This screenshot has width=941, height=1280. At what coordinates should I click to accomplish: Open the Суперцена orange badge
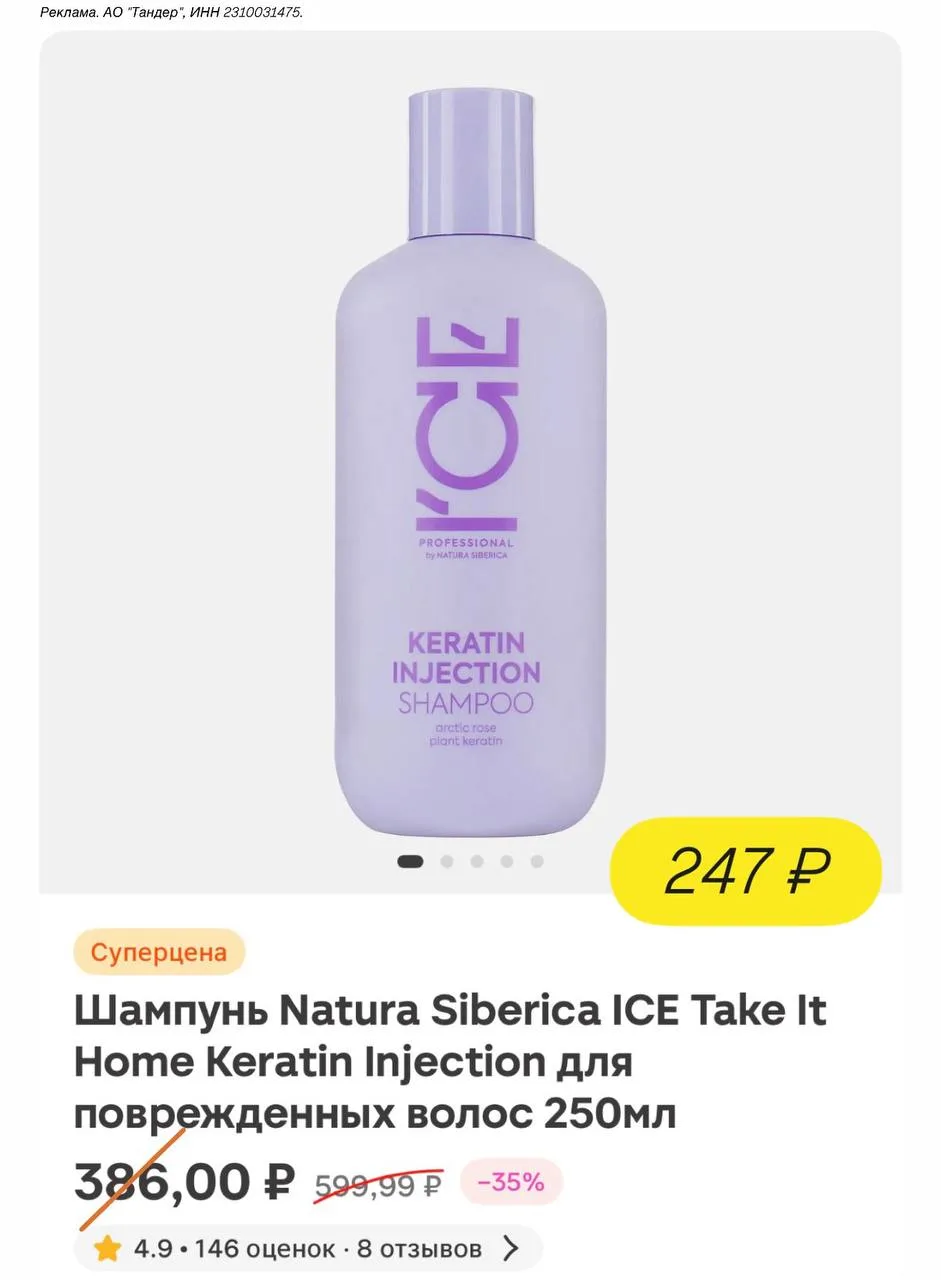tap(159, 952)
